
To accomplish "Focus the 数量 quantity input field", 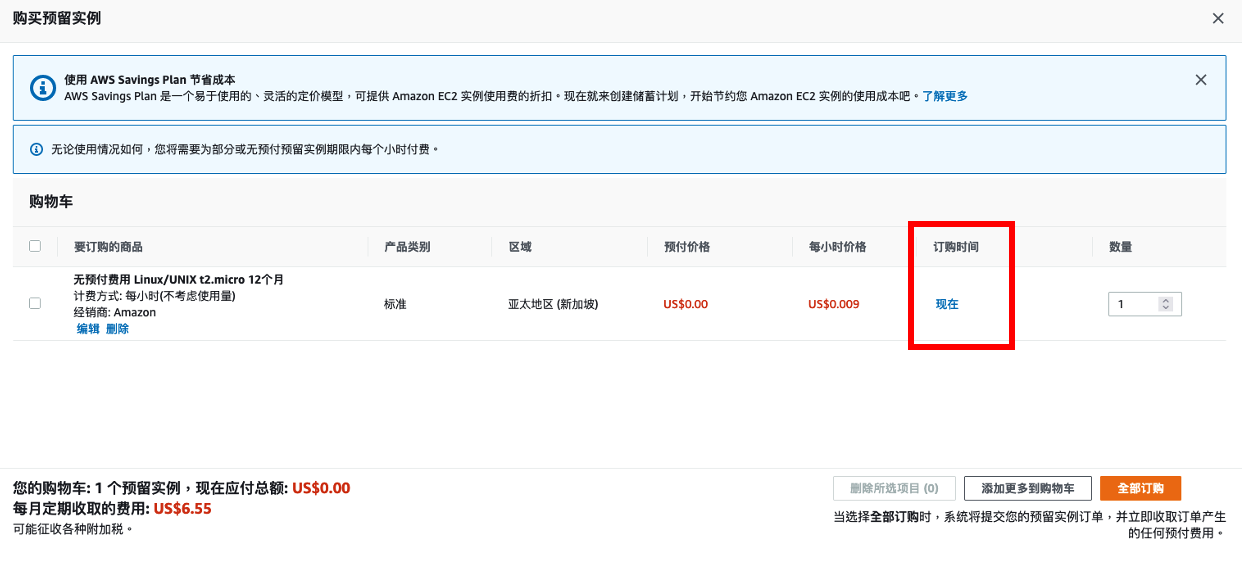I will coord(1133,304).
